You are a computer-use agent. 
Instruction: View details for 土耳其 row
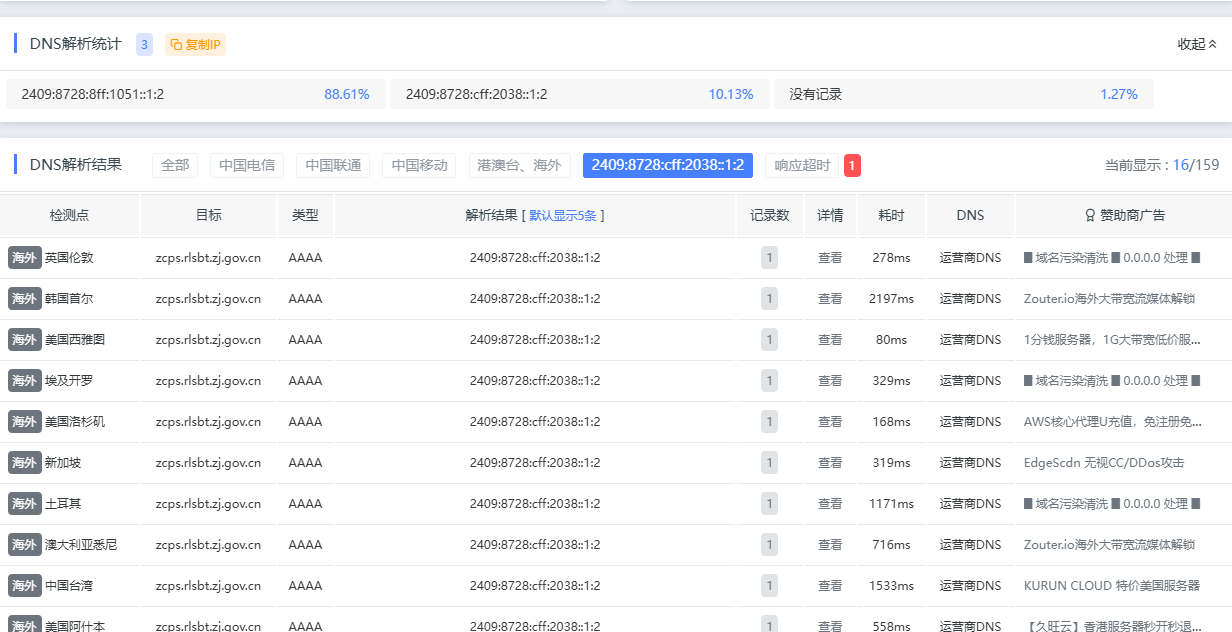click(x=830, y=504)
